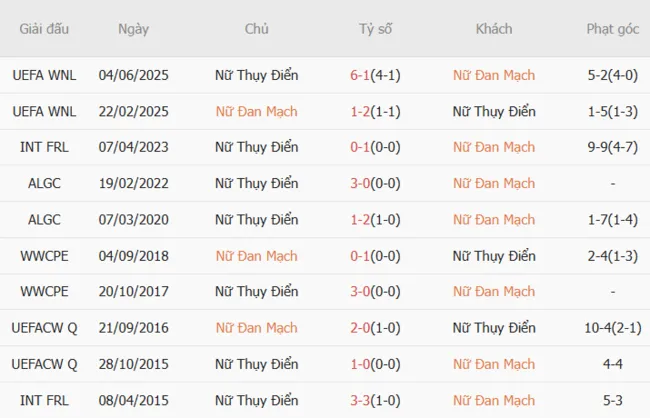Screen dimensions: 650x418
Task: Open the 1-0(0-0) match score
Action: (375, 364)
